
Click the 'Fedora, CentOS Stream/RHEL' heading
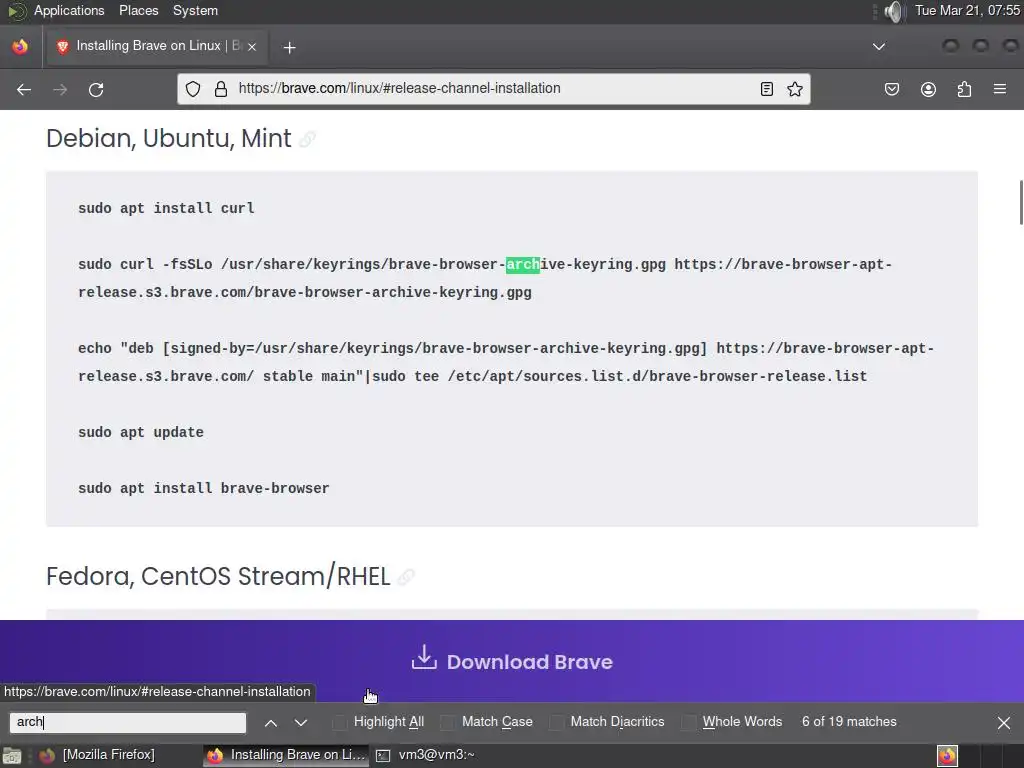pos(218,577)
